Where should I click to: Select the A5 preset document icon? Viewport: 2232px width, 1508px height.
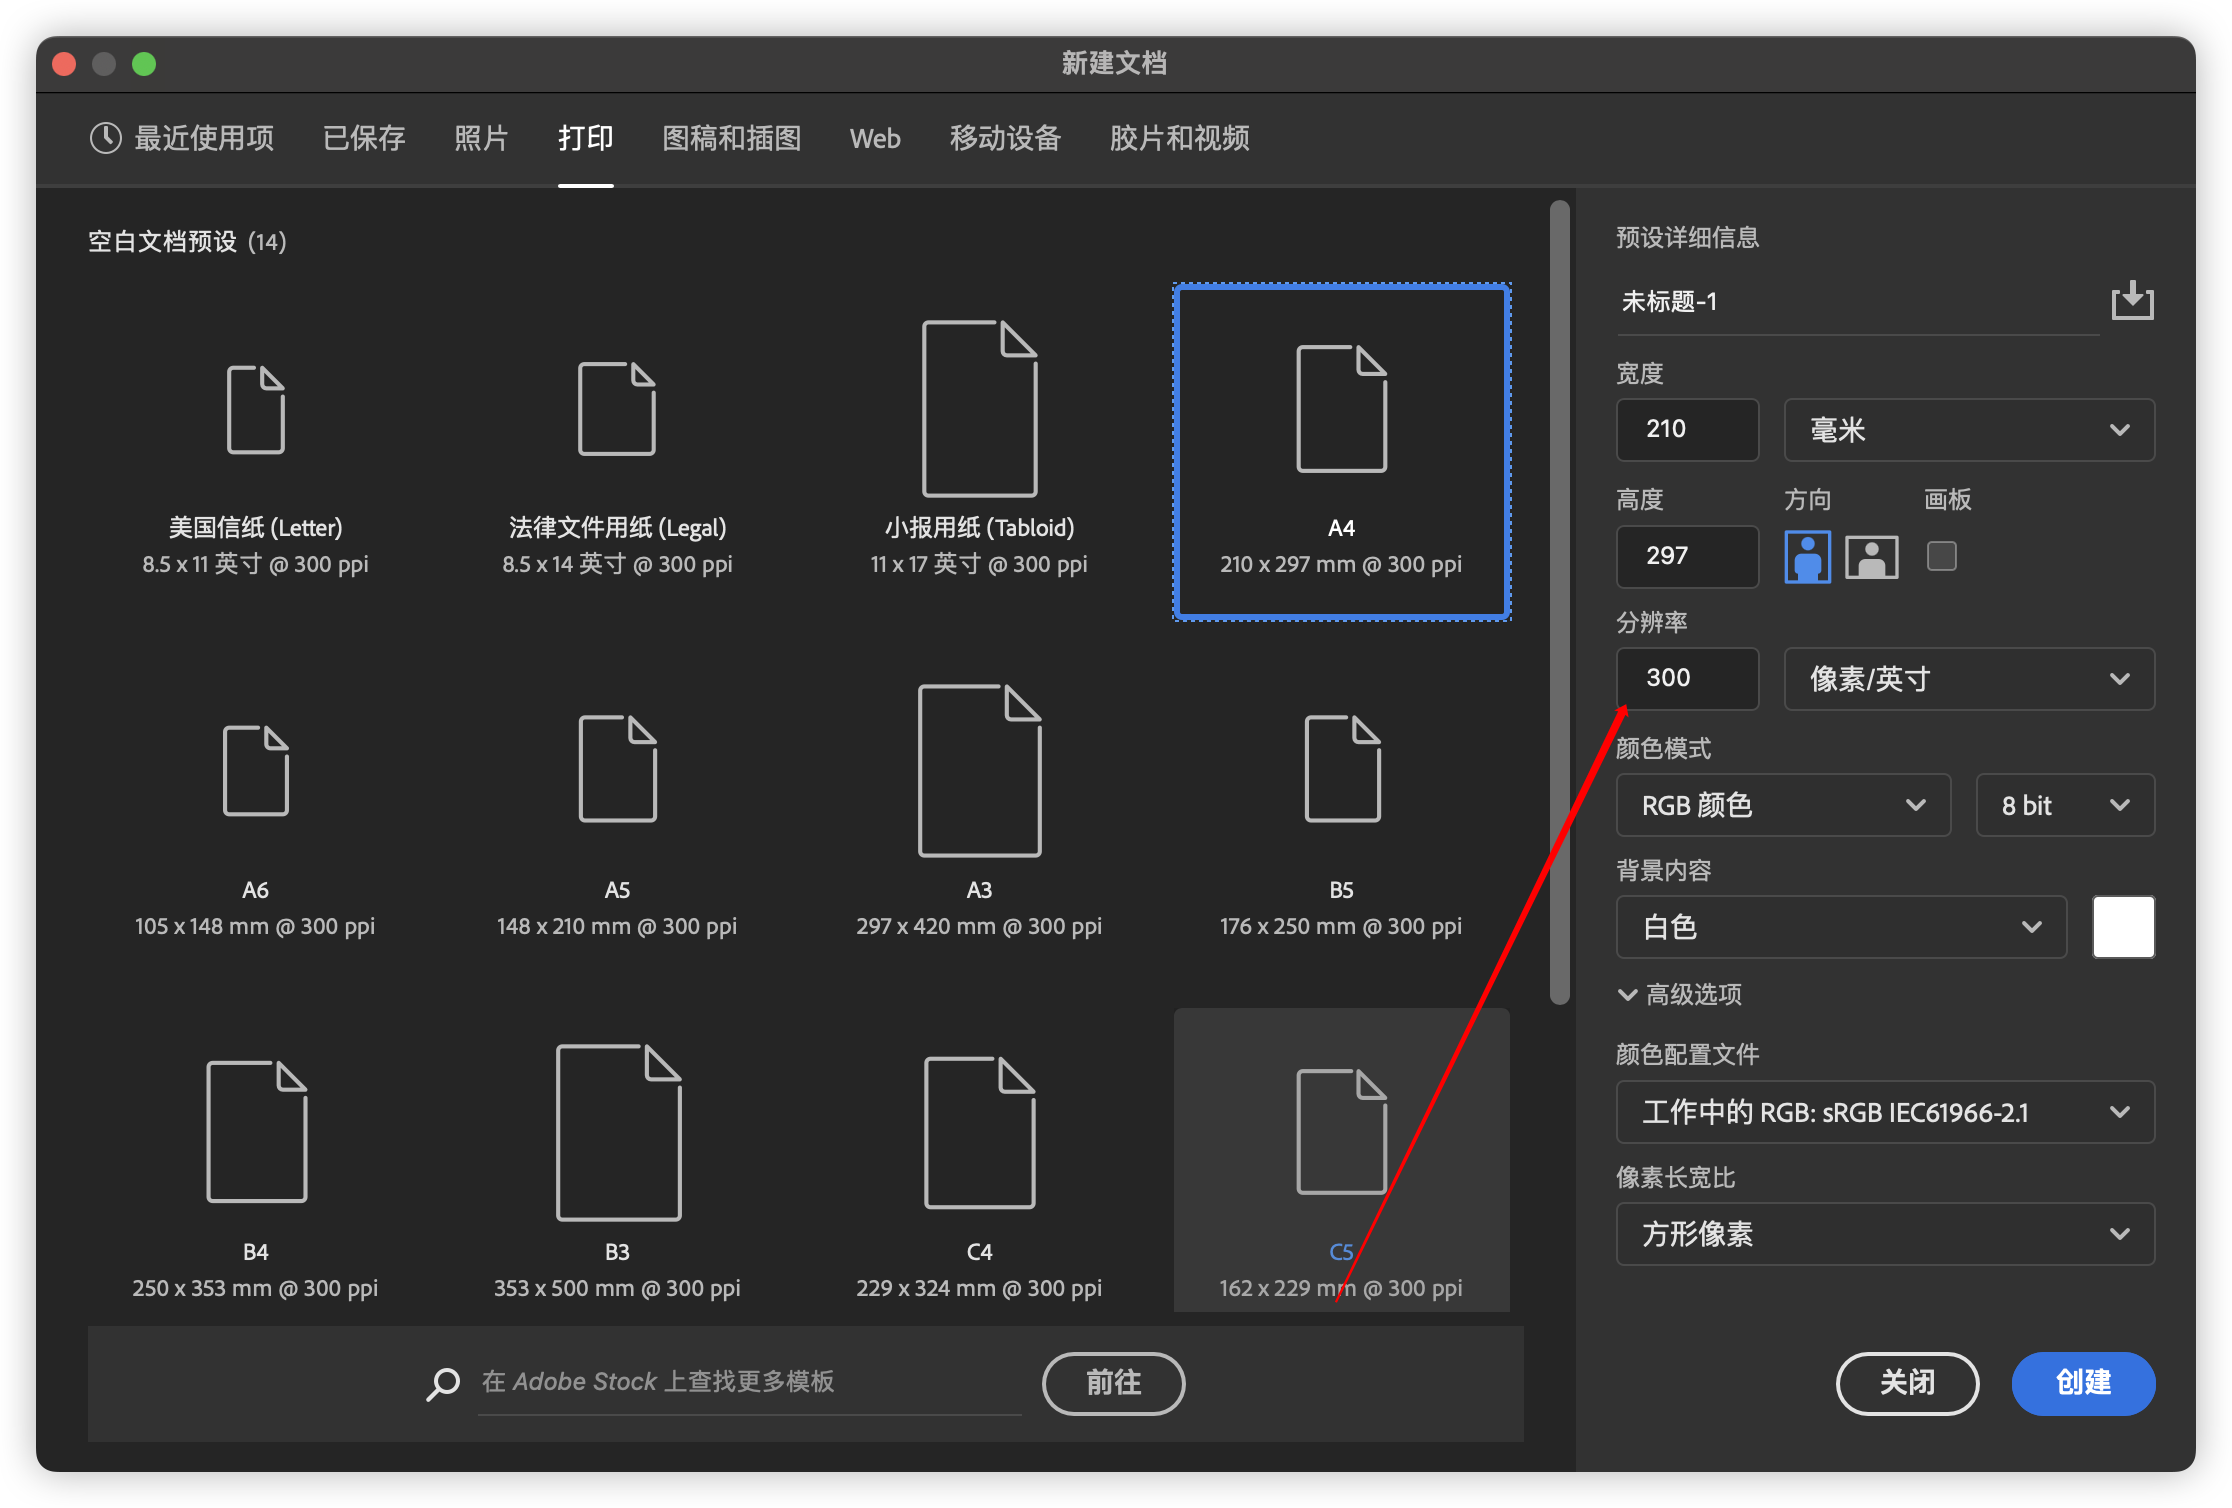pos(617,768)
